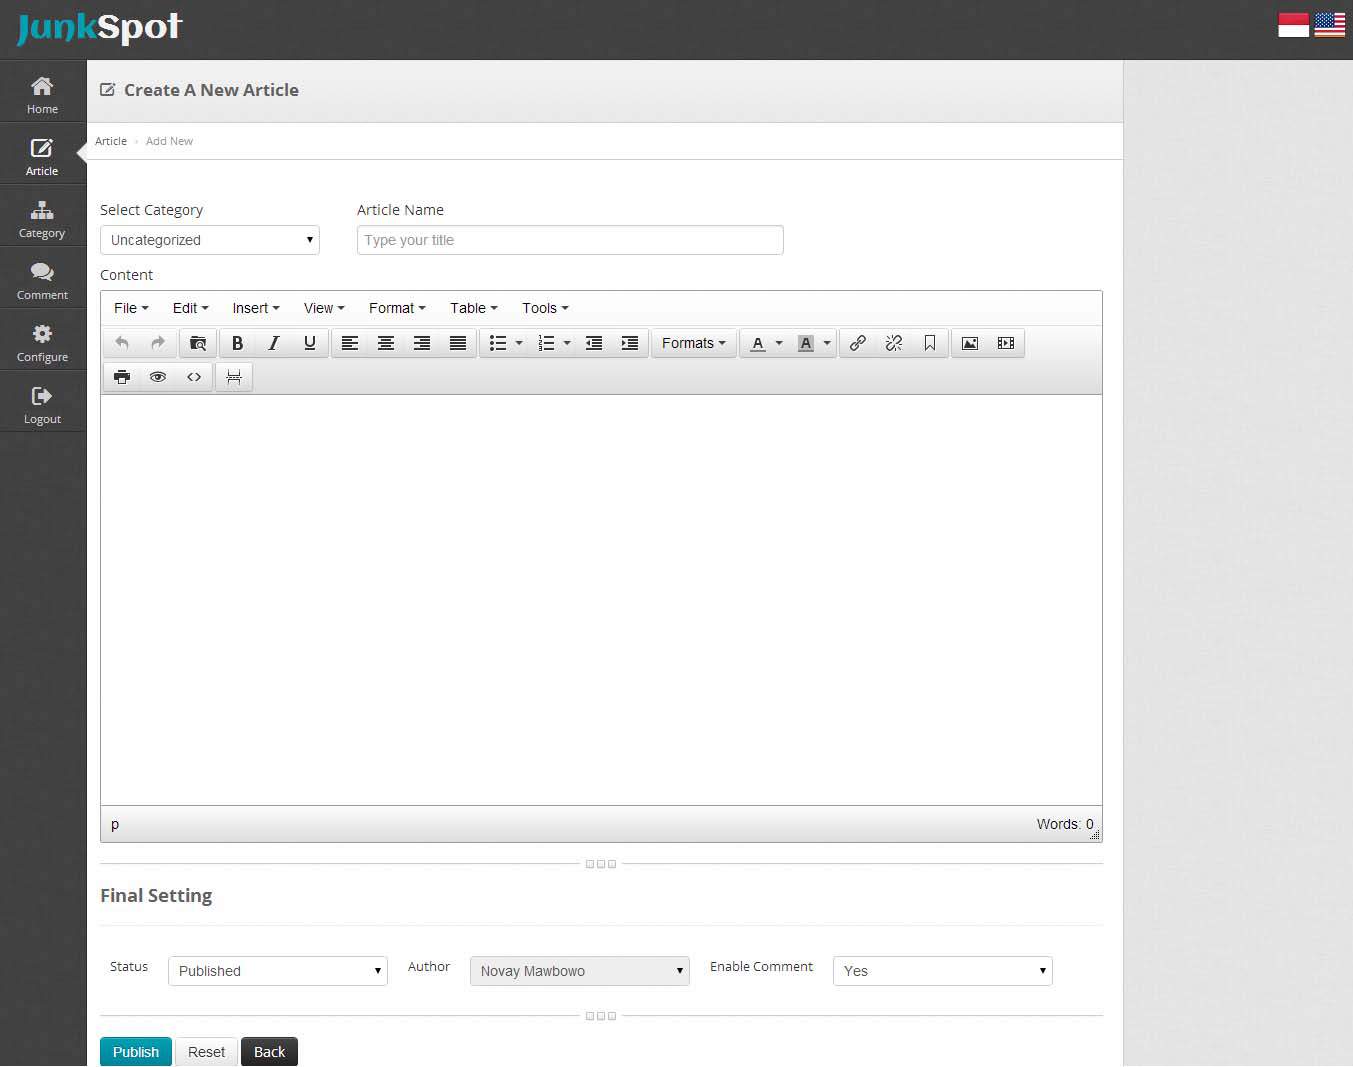Preview content with eye icon
This screenshot has width=1353, height=1067.
(x=158, y=377)
